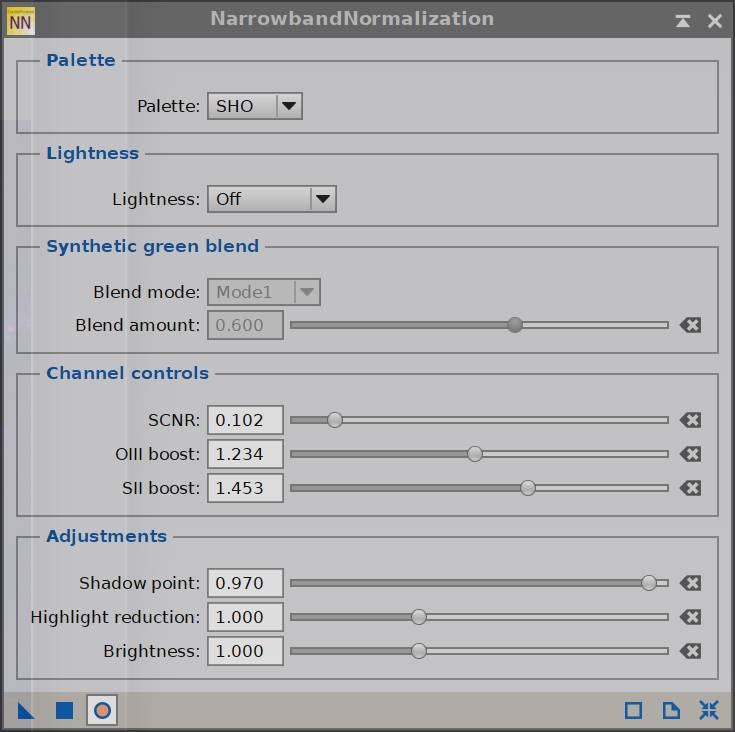Reset the Highlight reduction value
Viewport: 735px width, 732px height.
click(x=690, y=617)
